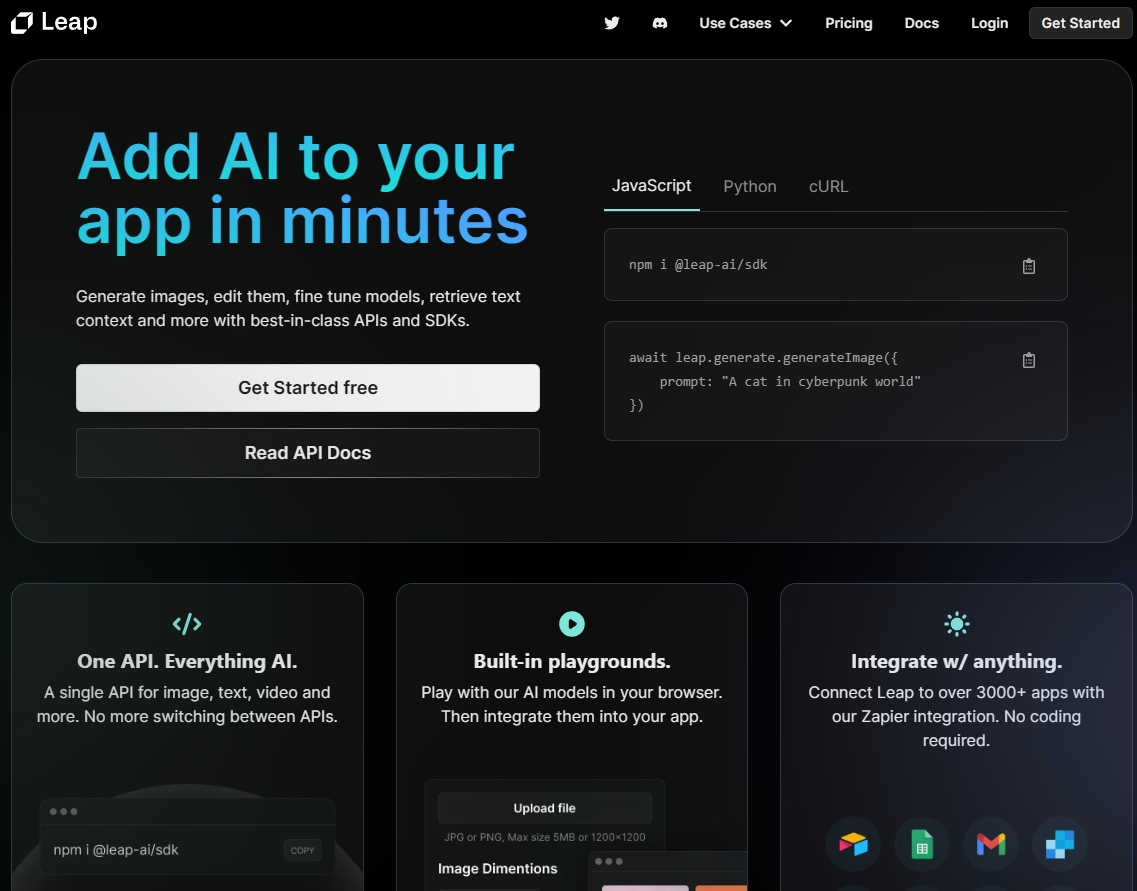Image resolution: width=1137 pixels, height=891 pixels.
Task: Click the Upload file button
Action: click(x=545, y=808)
